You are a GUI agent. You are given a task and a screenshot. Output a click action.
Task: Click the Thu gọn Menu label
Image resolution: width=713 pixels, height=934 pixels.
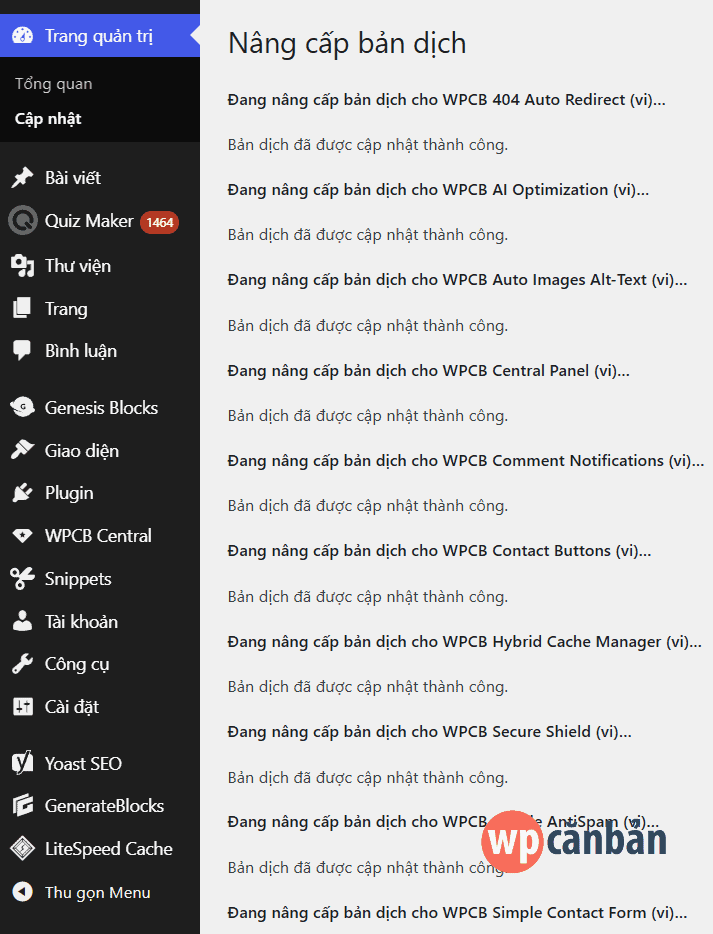pos(98,892)
